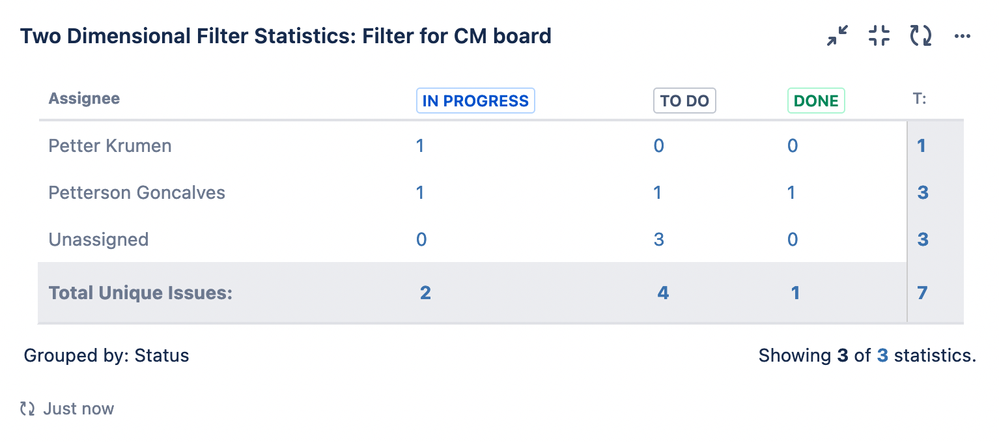Open Petter Krumen's In Progress issue count
This screenshot has width=999, height=442.
(420, 146)
